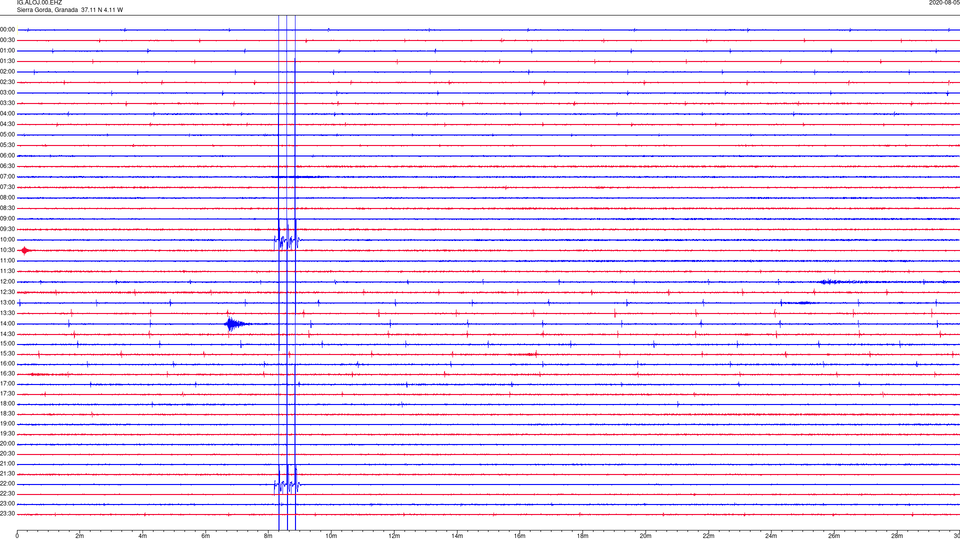Click the '6m' tick on the bottom axis
This screenshot has height=540, width=960.
tap(205, 536)
